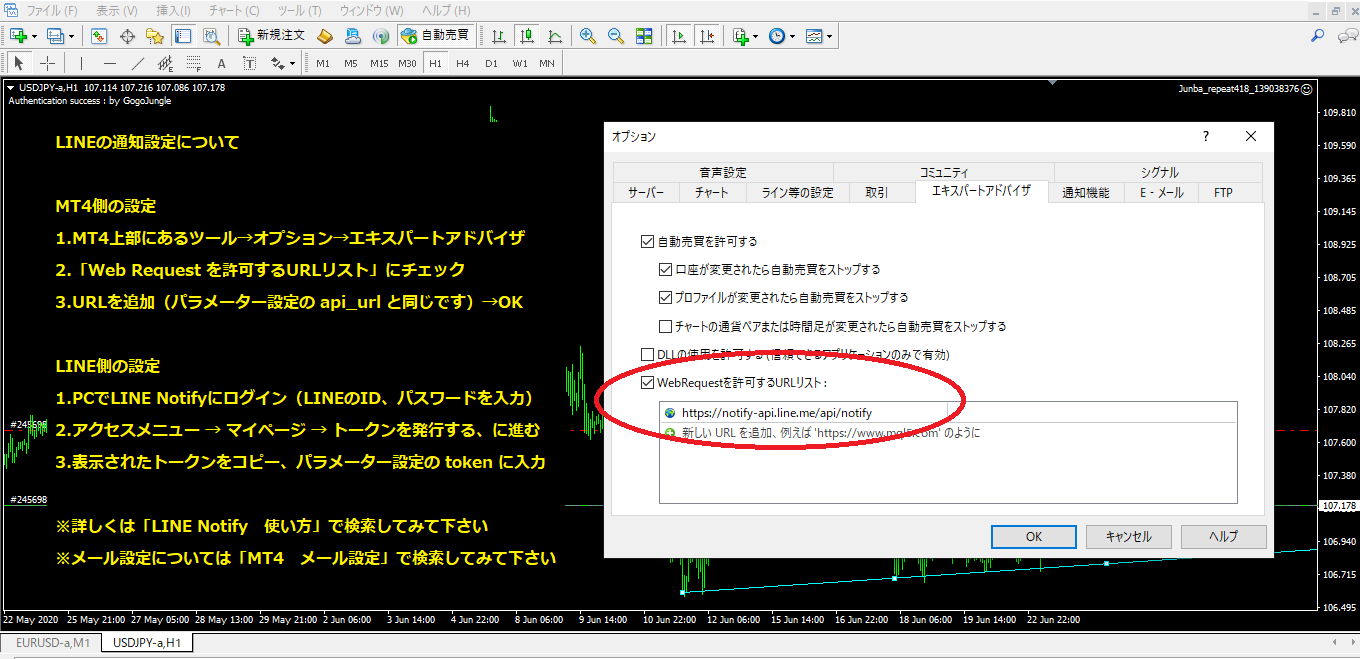Screen dimensions: 1360x659
Task: Select the equidistant channel tool
Action: point(166,63)
